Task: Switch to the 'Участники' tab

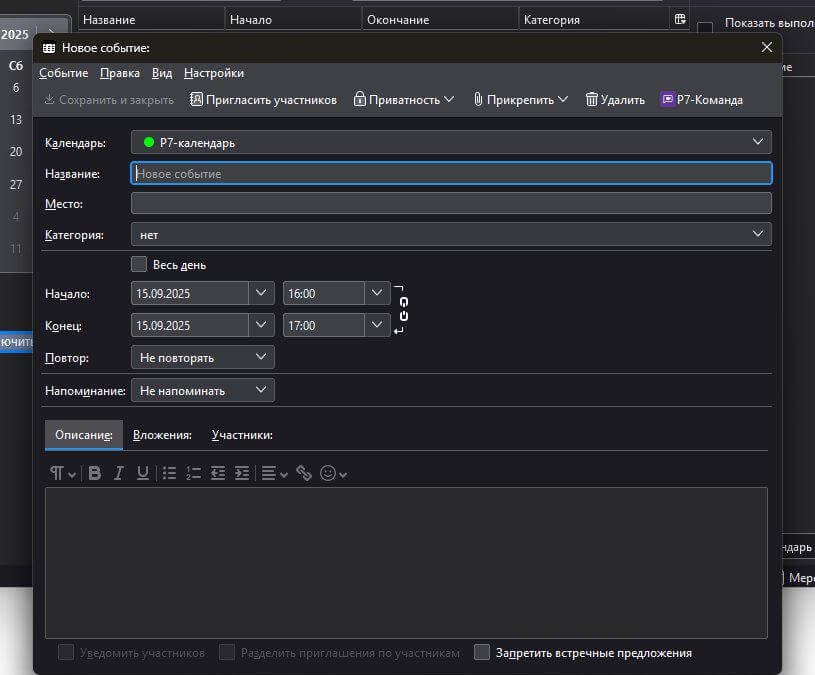Action: click(x=242, y=435)
